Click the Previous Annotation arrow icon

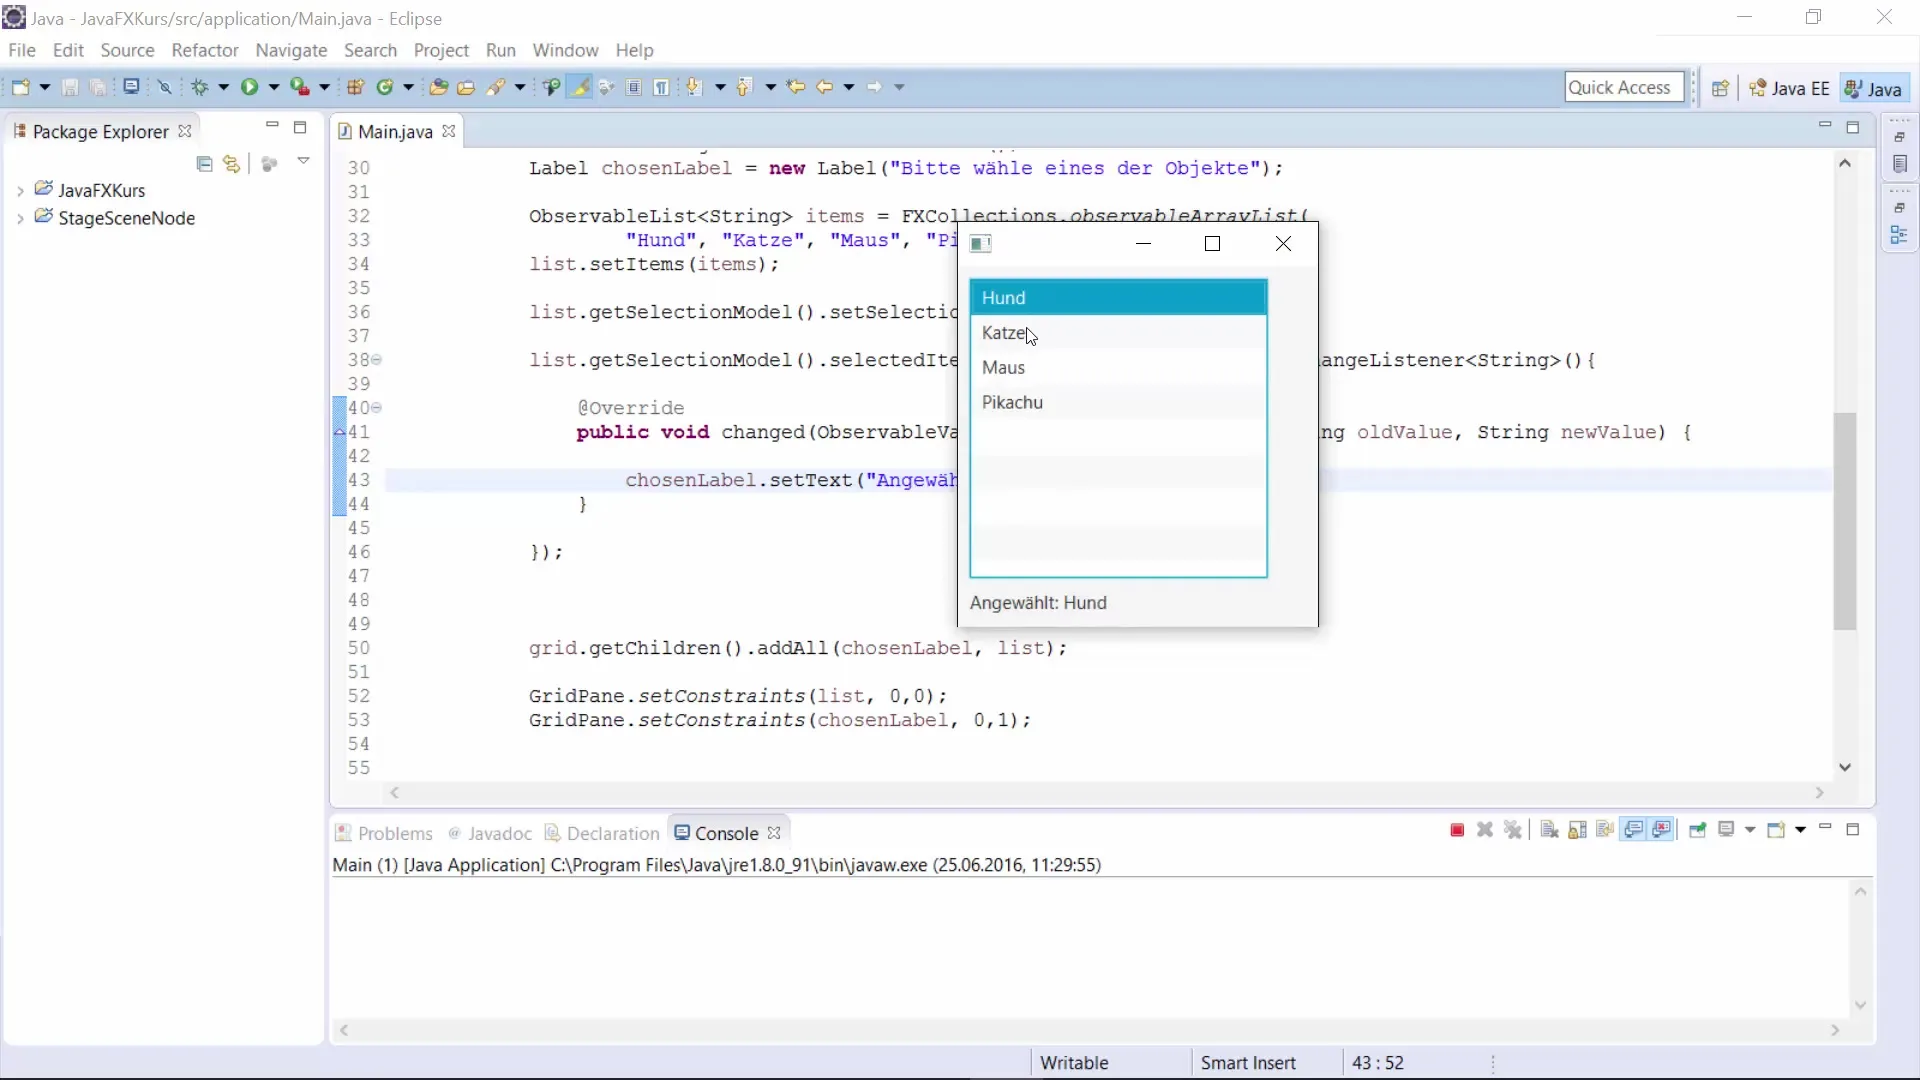tap(744, 87)
